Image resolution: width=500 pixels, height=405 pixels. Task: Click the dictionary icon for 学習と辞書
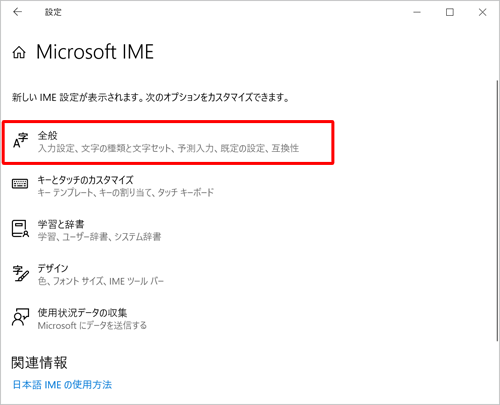point(20,229)
